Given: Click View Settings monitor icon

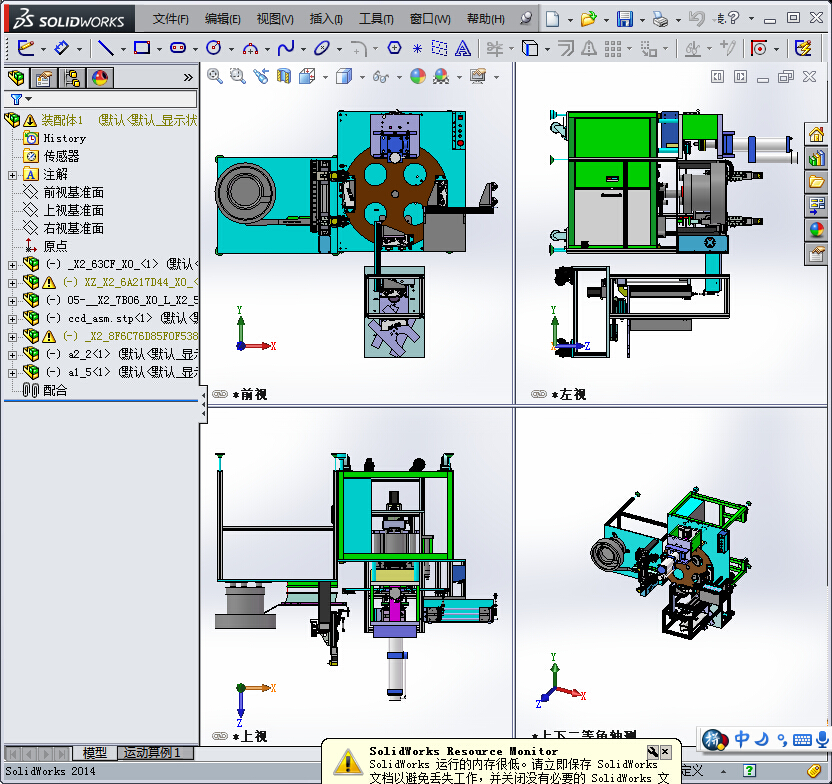Looking at the screenshot, I should pyautogui.click(x=478, y=76).
